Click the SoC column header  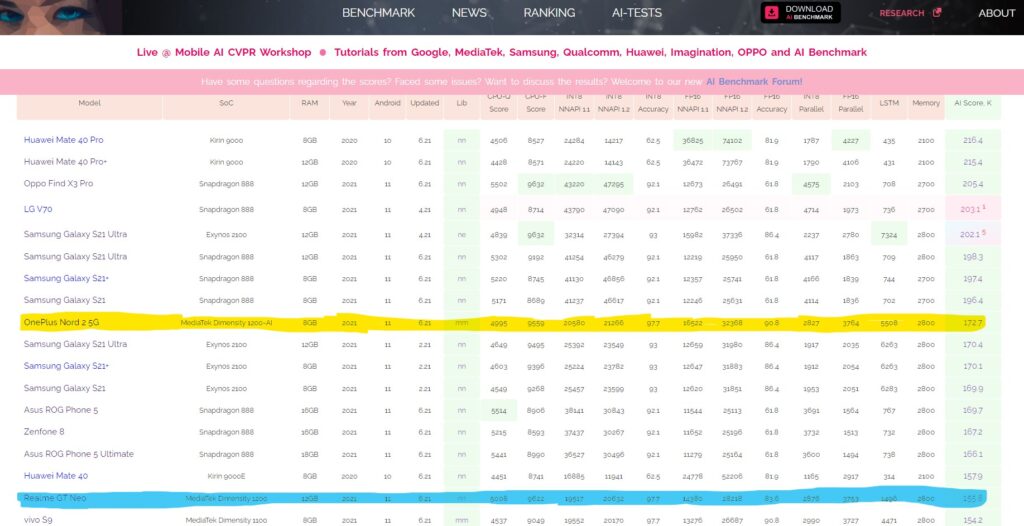226,103
